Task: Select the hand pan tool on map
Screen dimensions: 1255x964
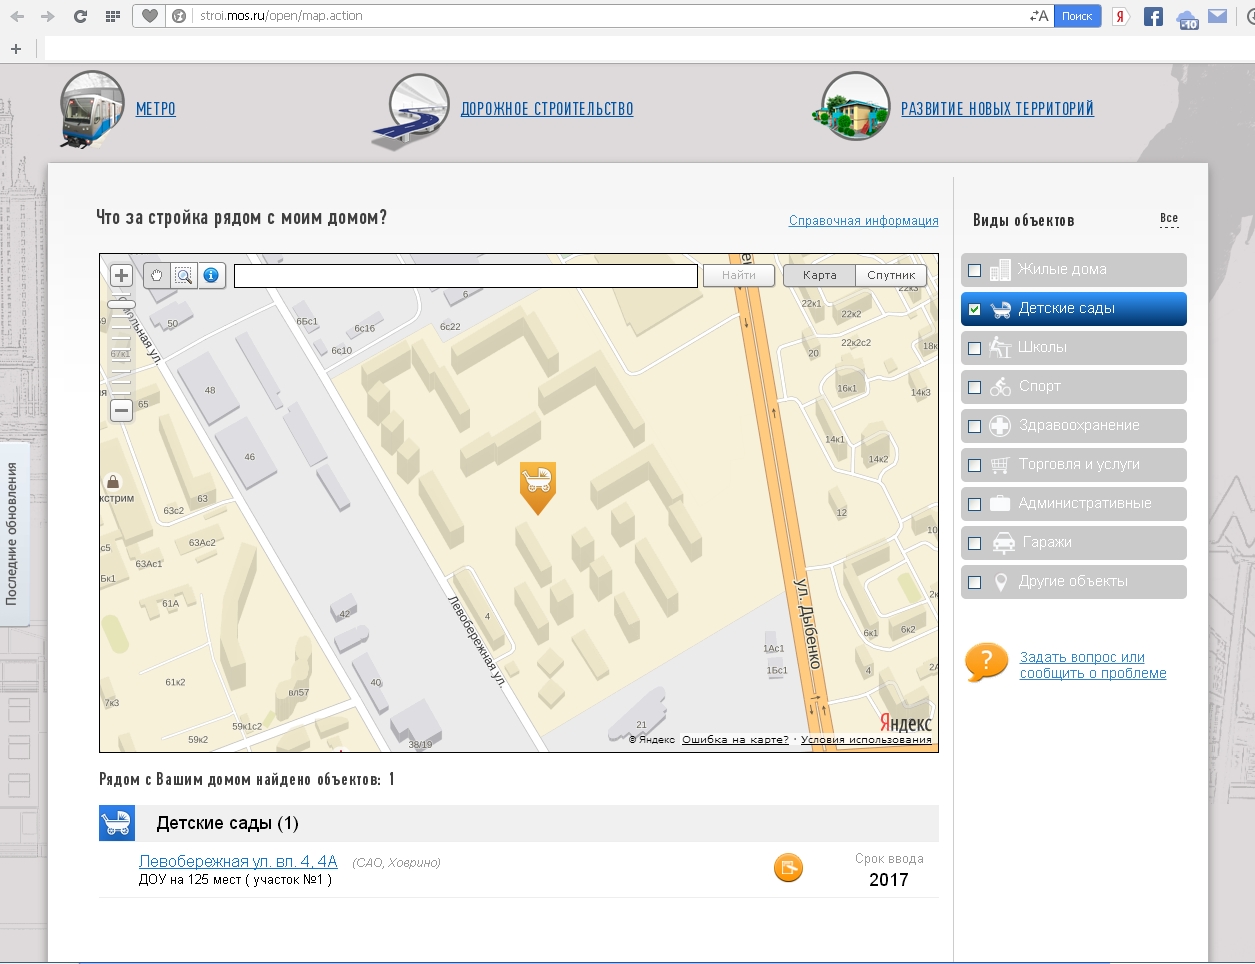Action: tap(157, 276)
